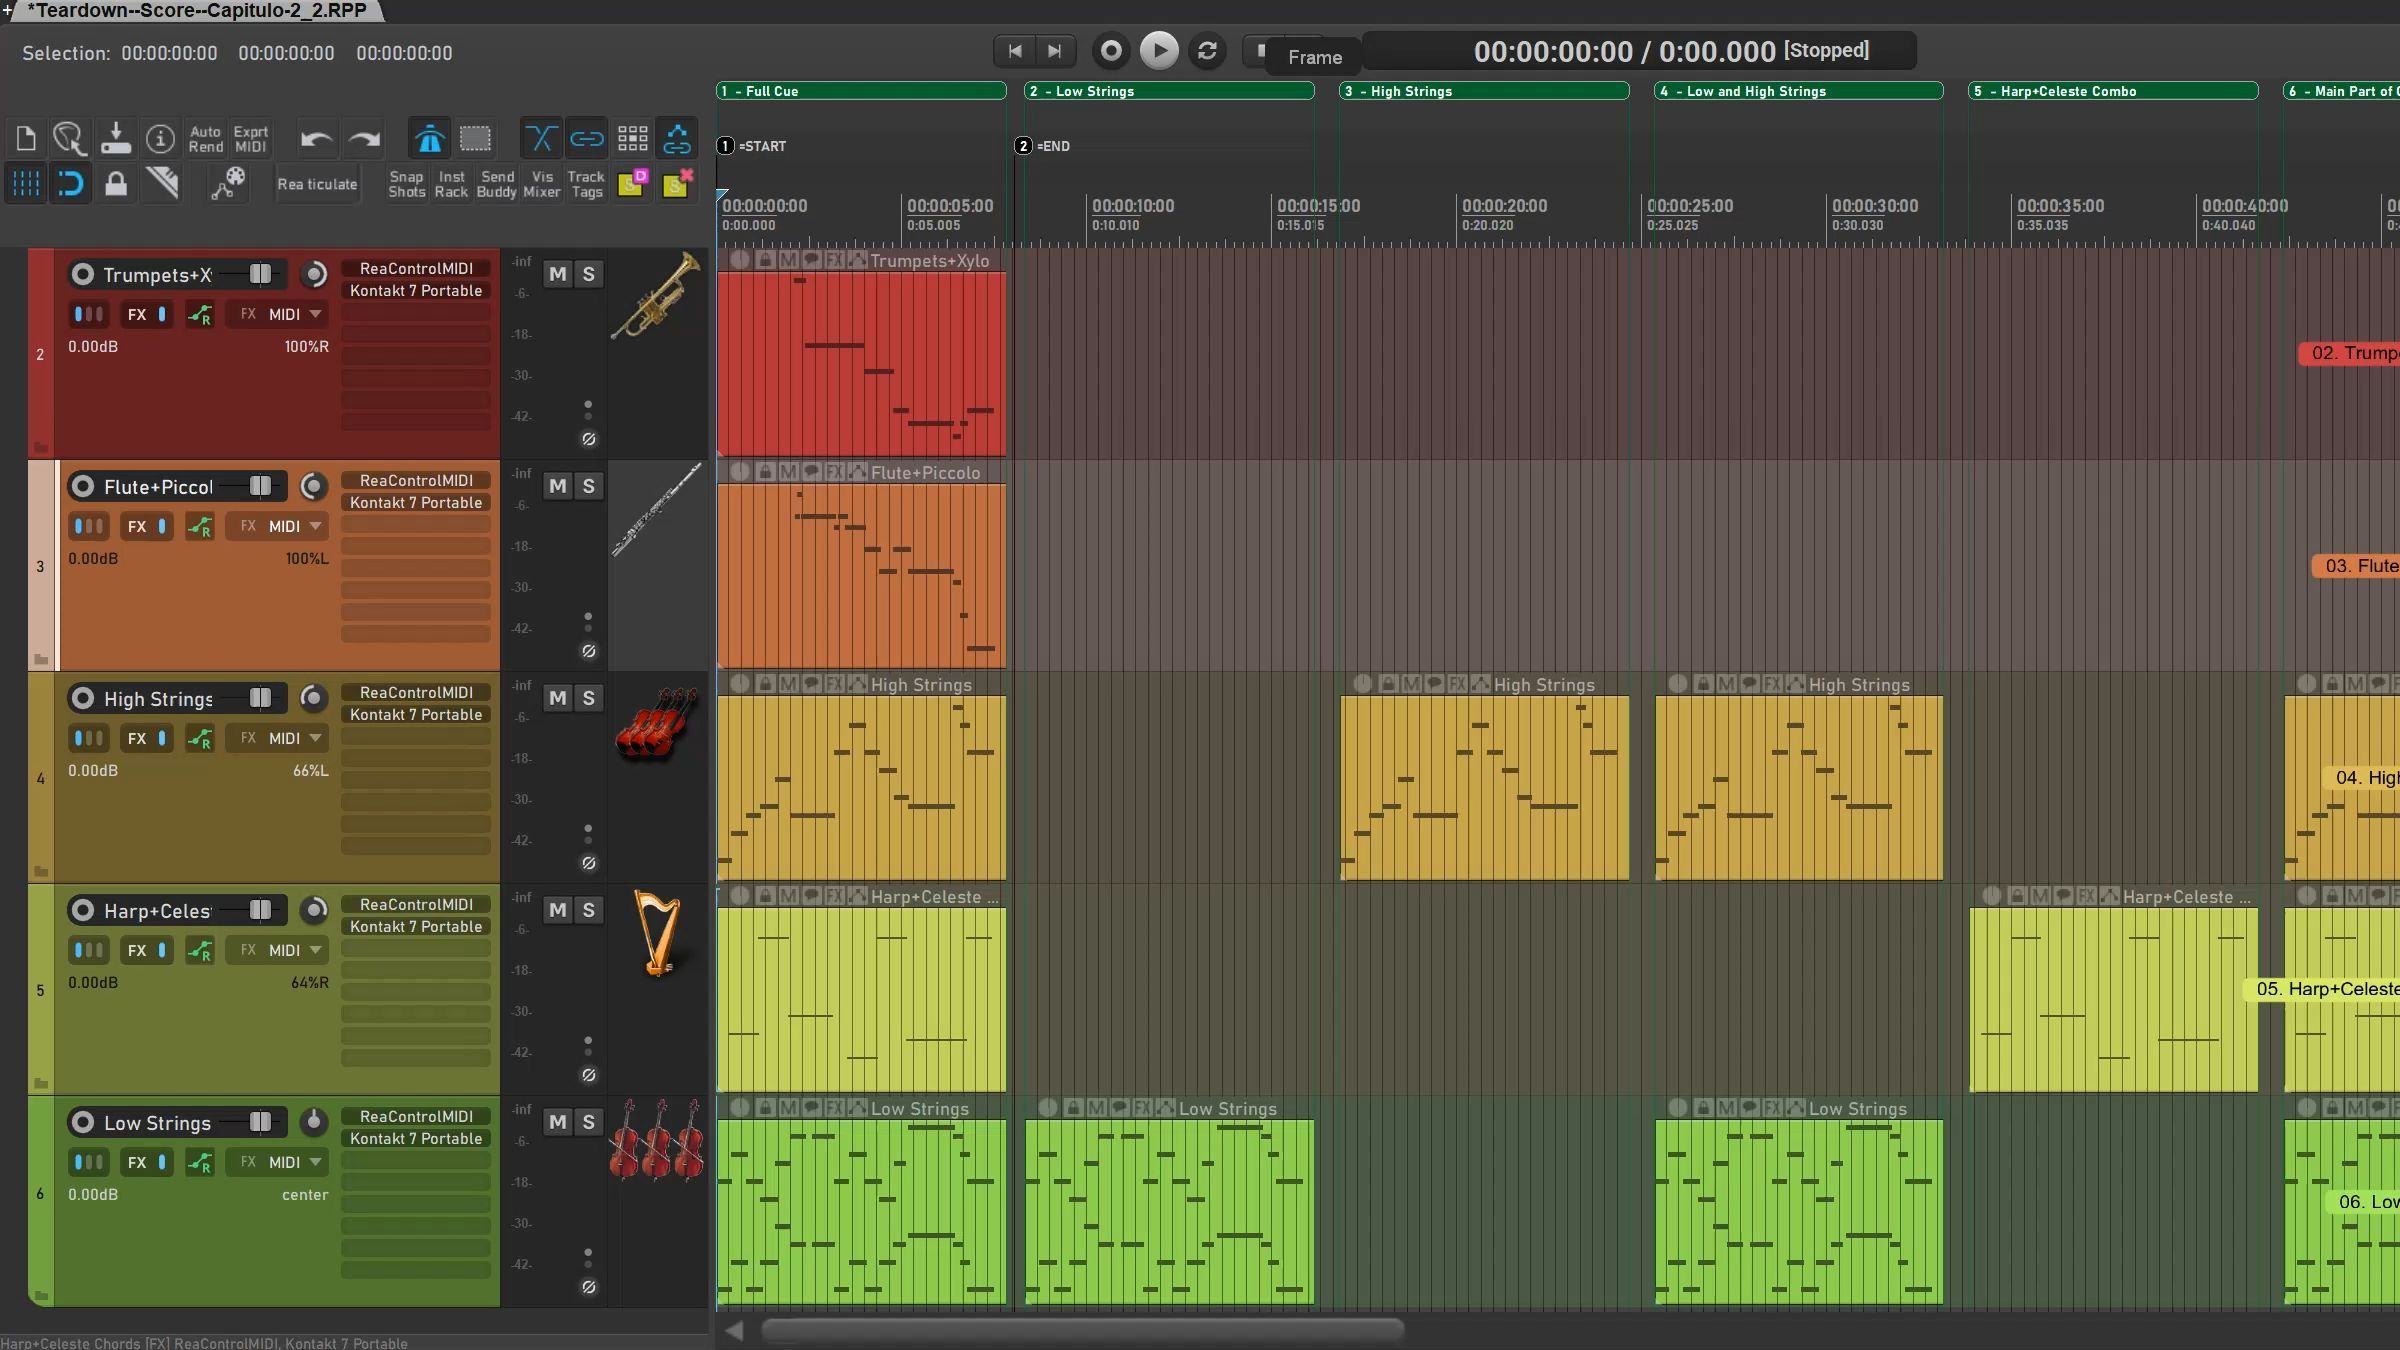Mute the Trumpets+Xylo track

coord(558,274)
